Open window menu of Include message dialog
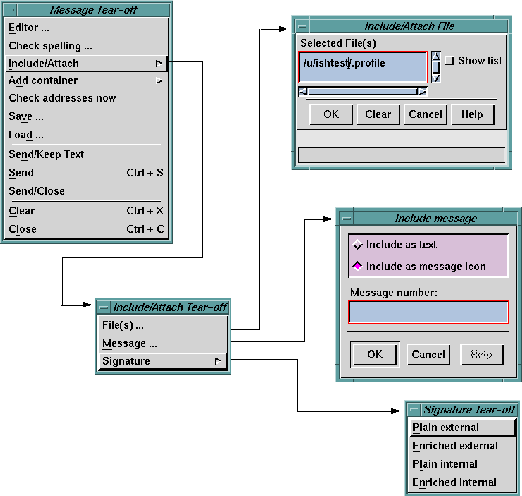The width and height of the screenshot is (522, 496). [347, 219]
